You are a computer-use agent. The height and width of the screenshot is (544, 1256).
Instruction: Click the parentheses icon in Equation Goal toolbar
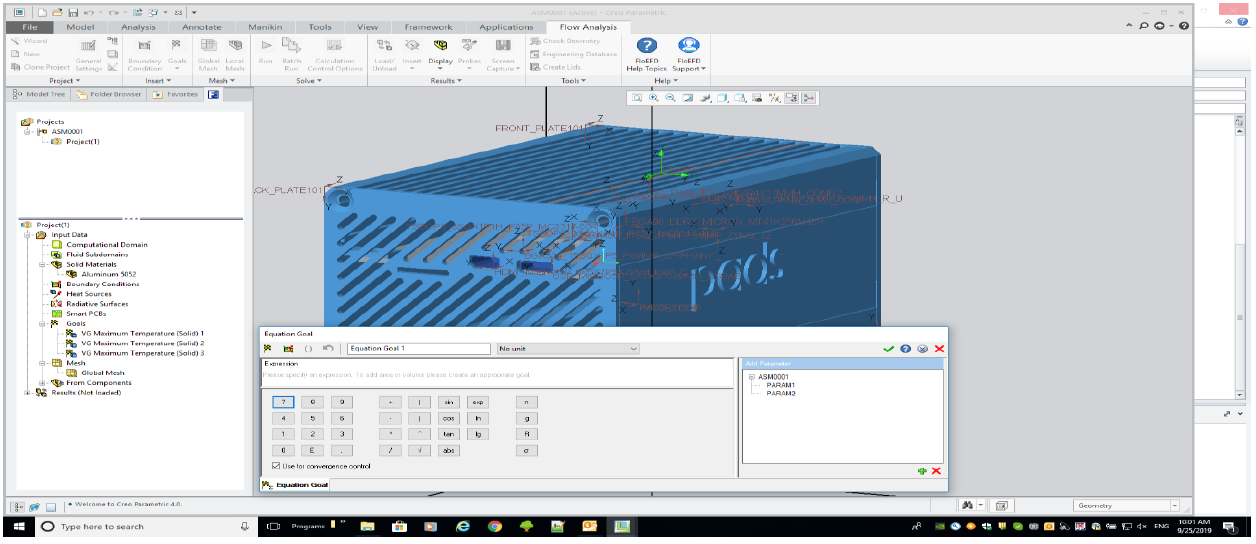pos(308,348)
